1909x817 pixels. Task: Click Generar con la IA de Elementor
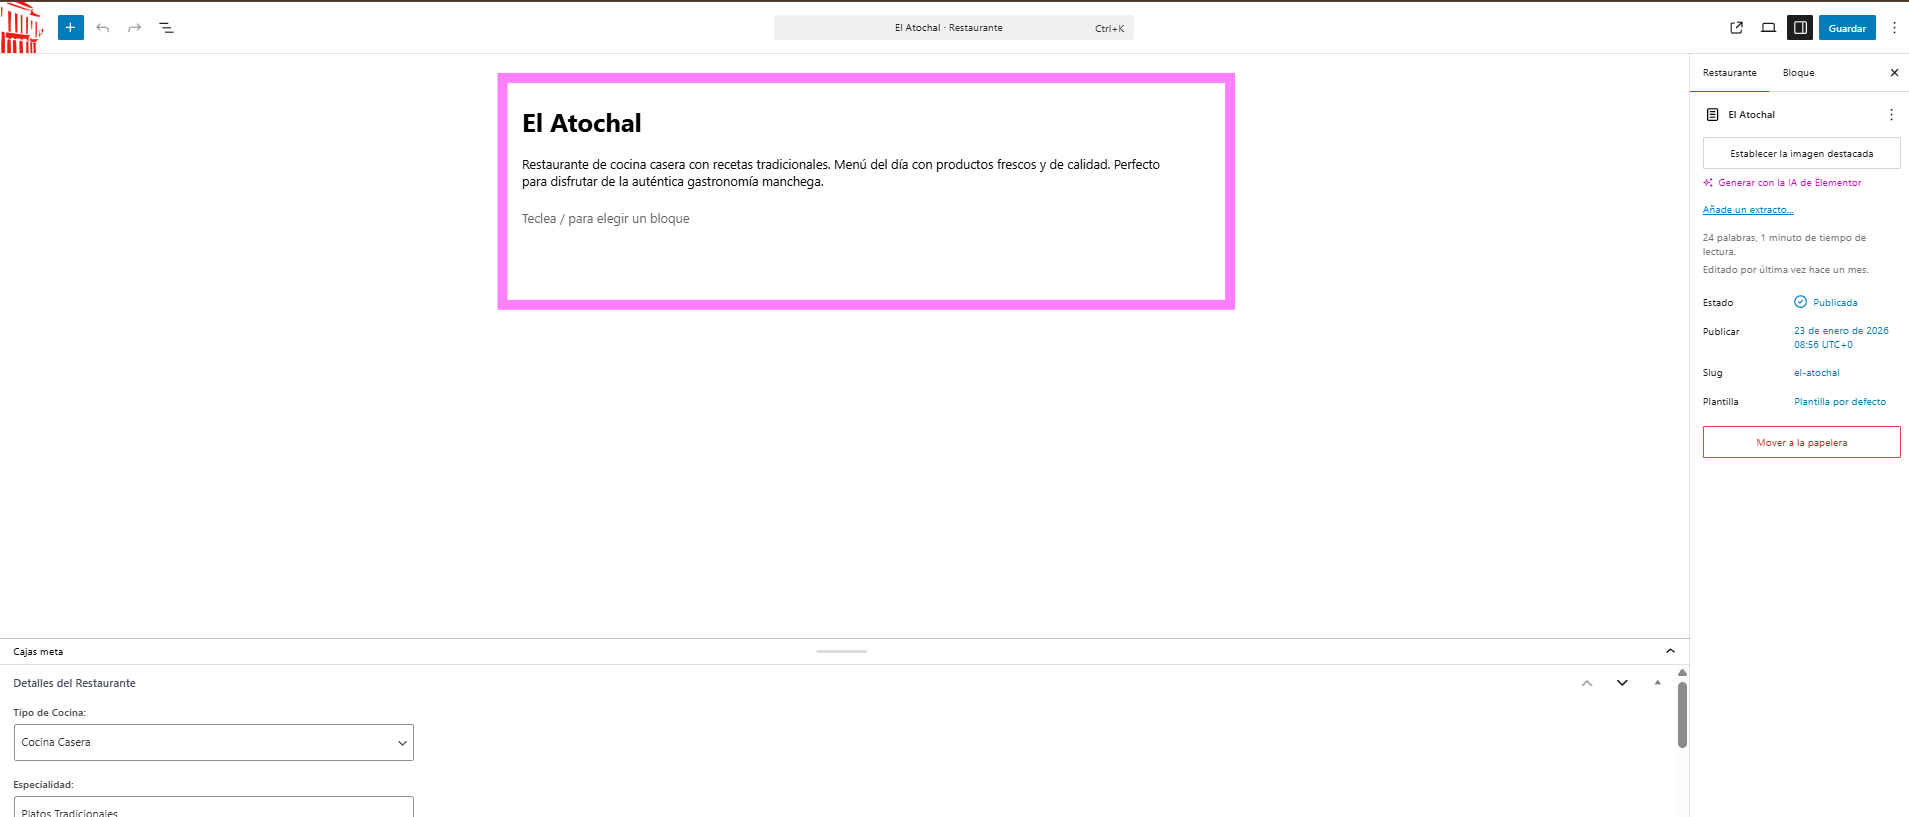[1789, 183]
